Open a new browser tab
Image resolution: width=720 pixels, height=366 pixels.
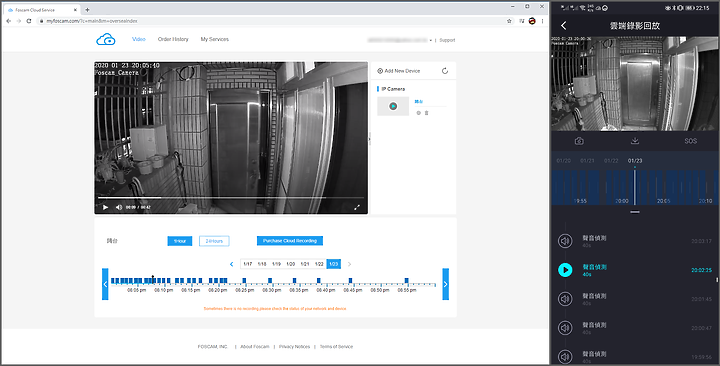[x=87, y=10]
